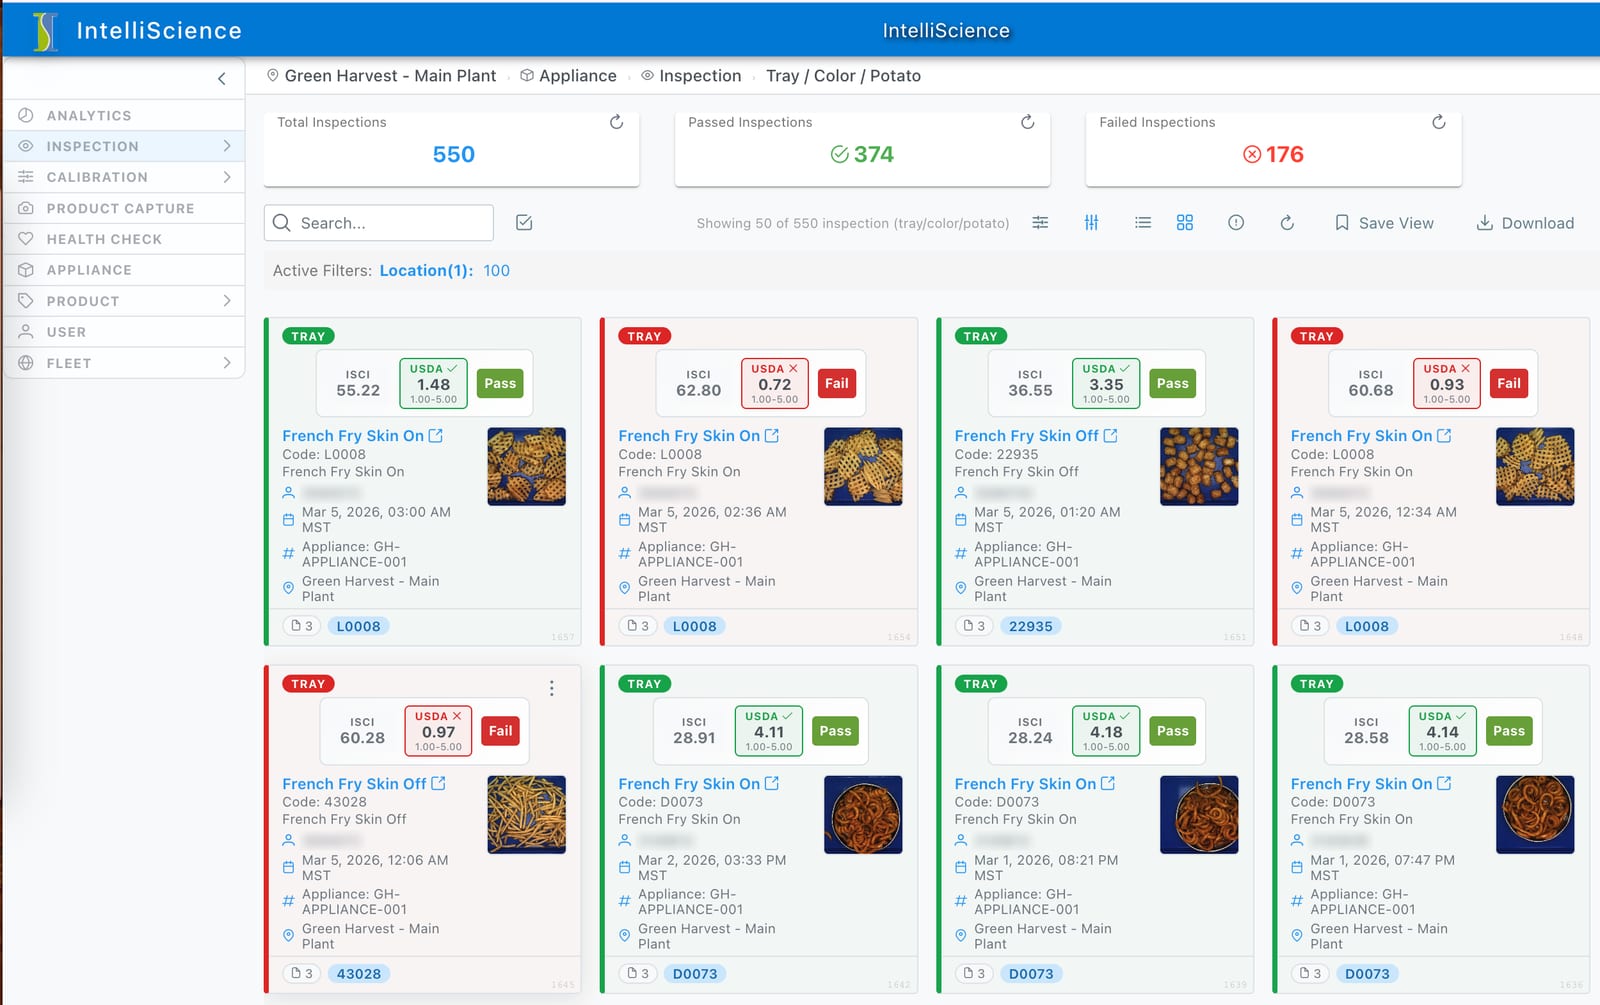Viewport: 1600px width, 1005px height.
Task: Switch to list view
Action: click(x=1143, y=223)
